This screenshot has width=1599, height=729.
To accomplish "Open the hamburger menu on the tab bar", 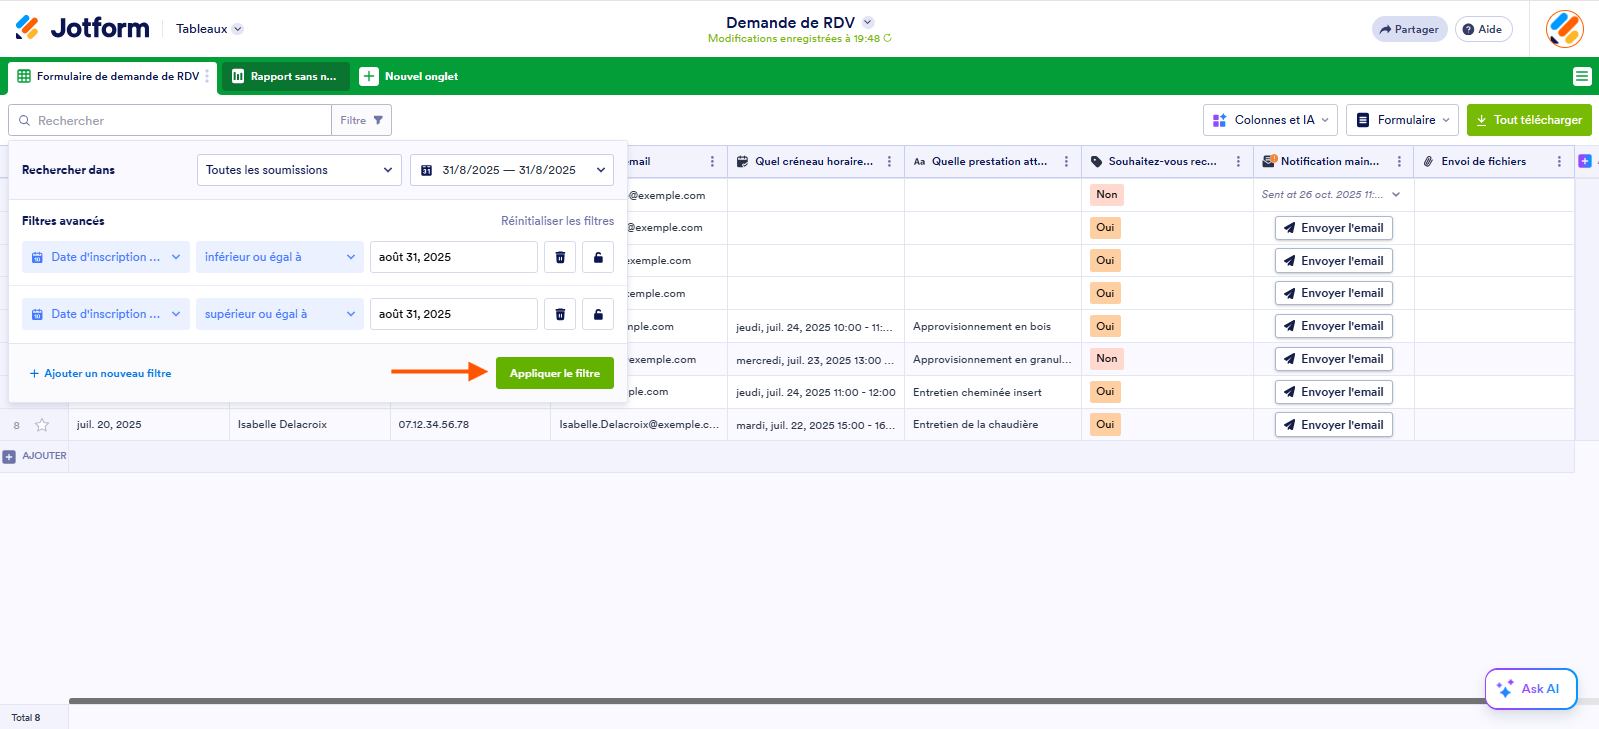I will (x=1582, y=76).
